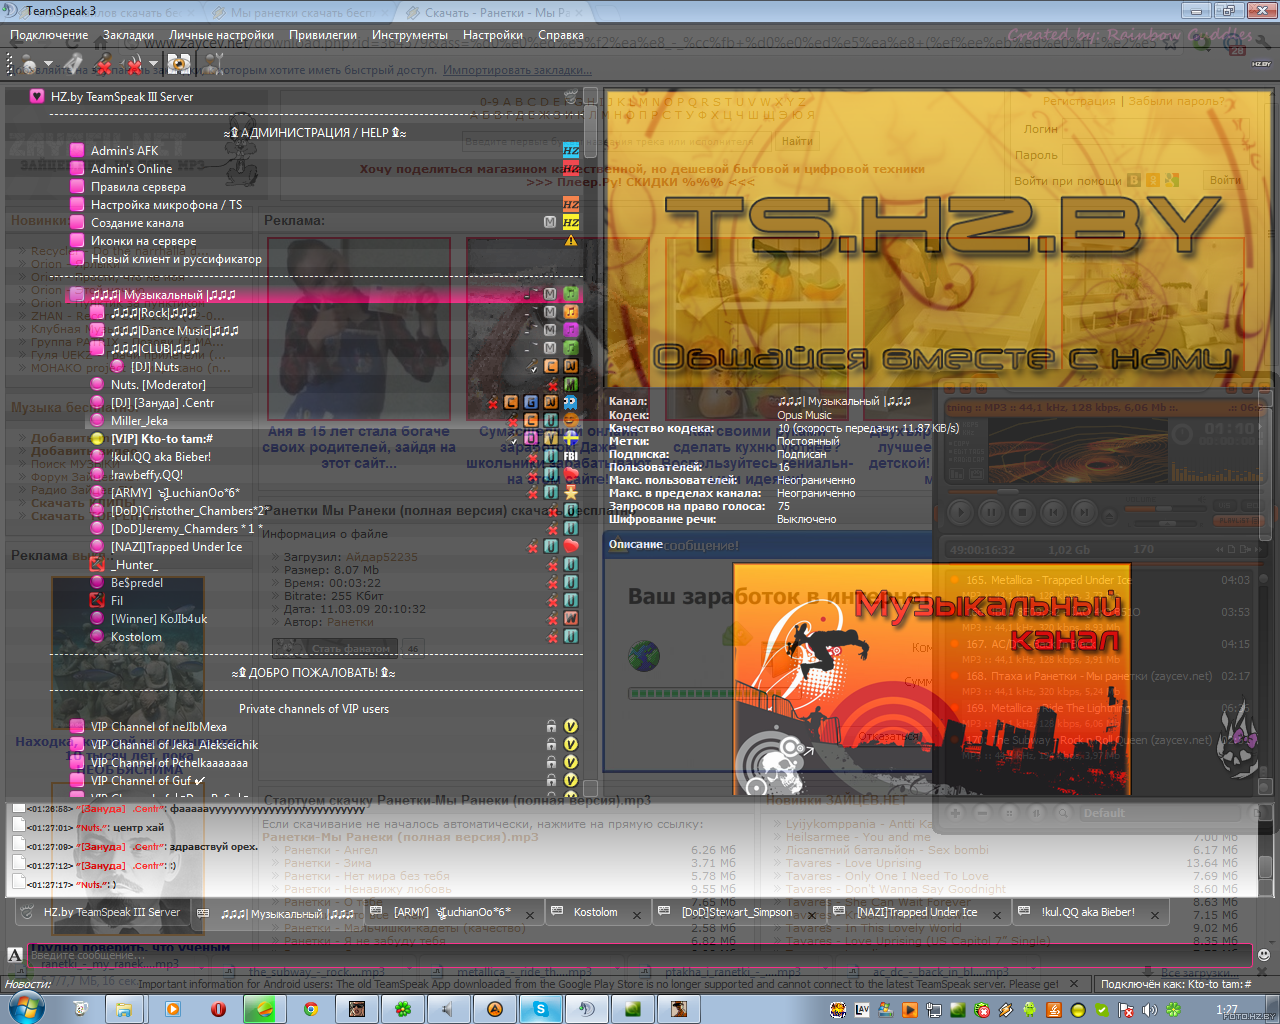This screenshot has width=1280, height=1024.
Task: Select VIP Channel of Pchelkaaaaaaa
Action: (x=169, y=763)
